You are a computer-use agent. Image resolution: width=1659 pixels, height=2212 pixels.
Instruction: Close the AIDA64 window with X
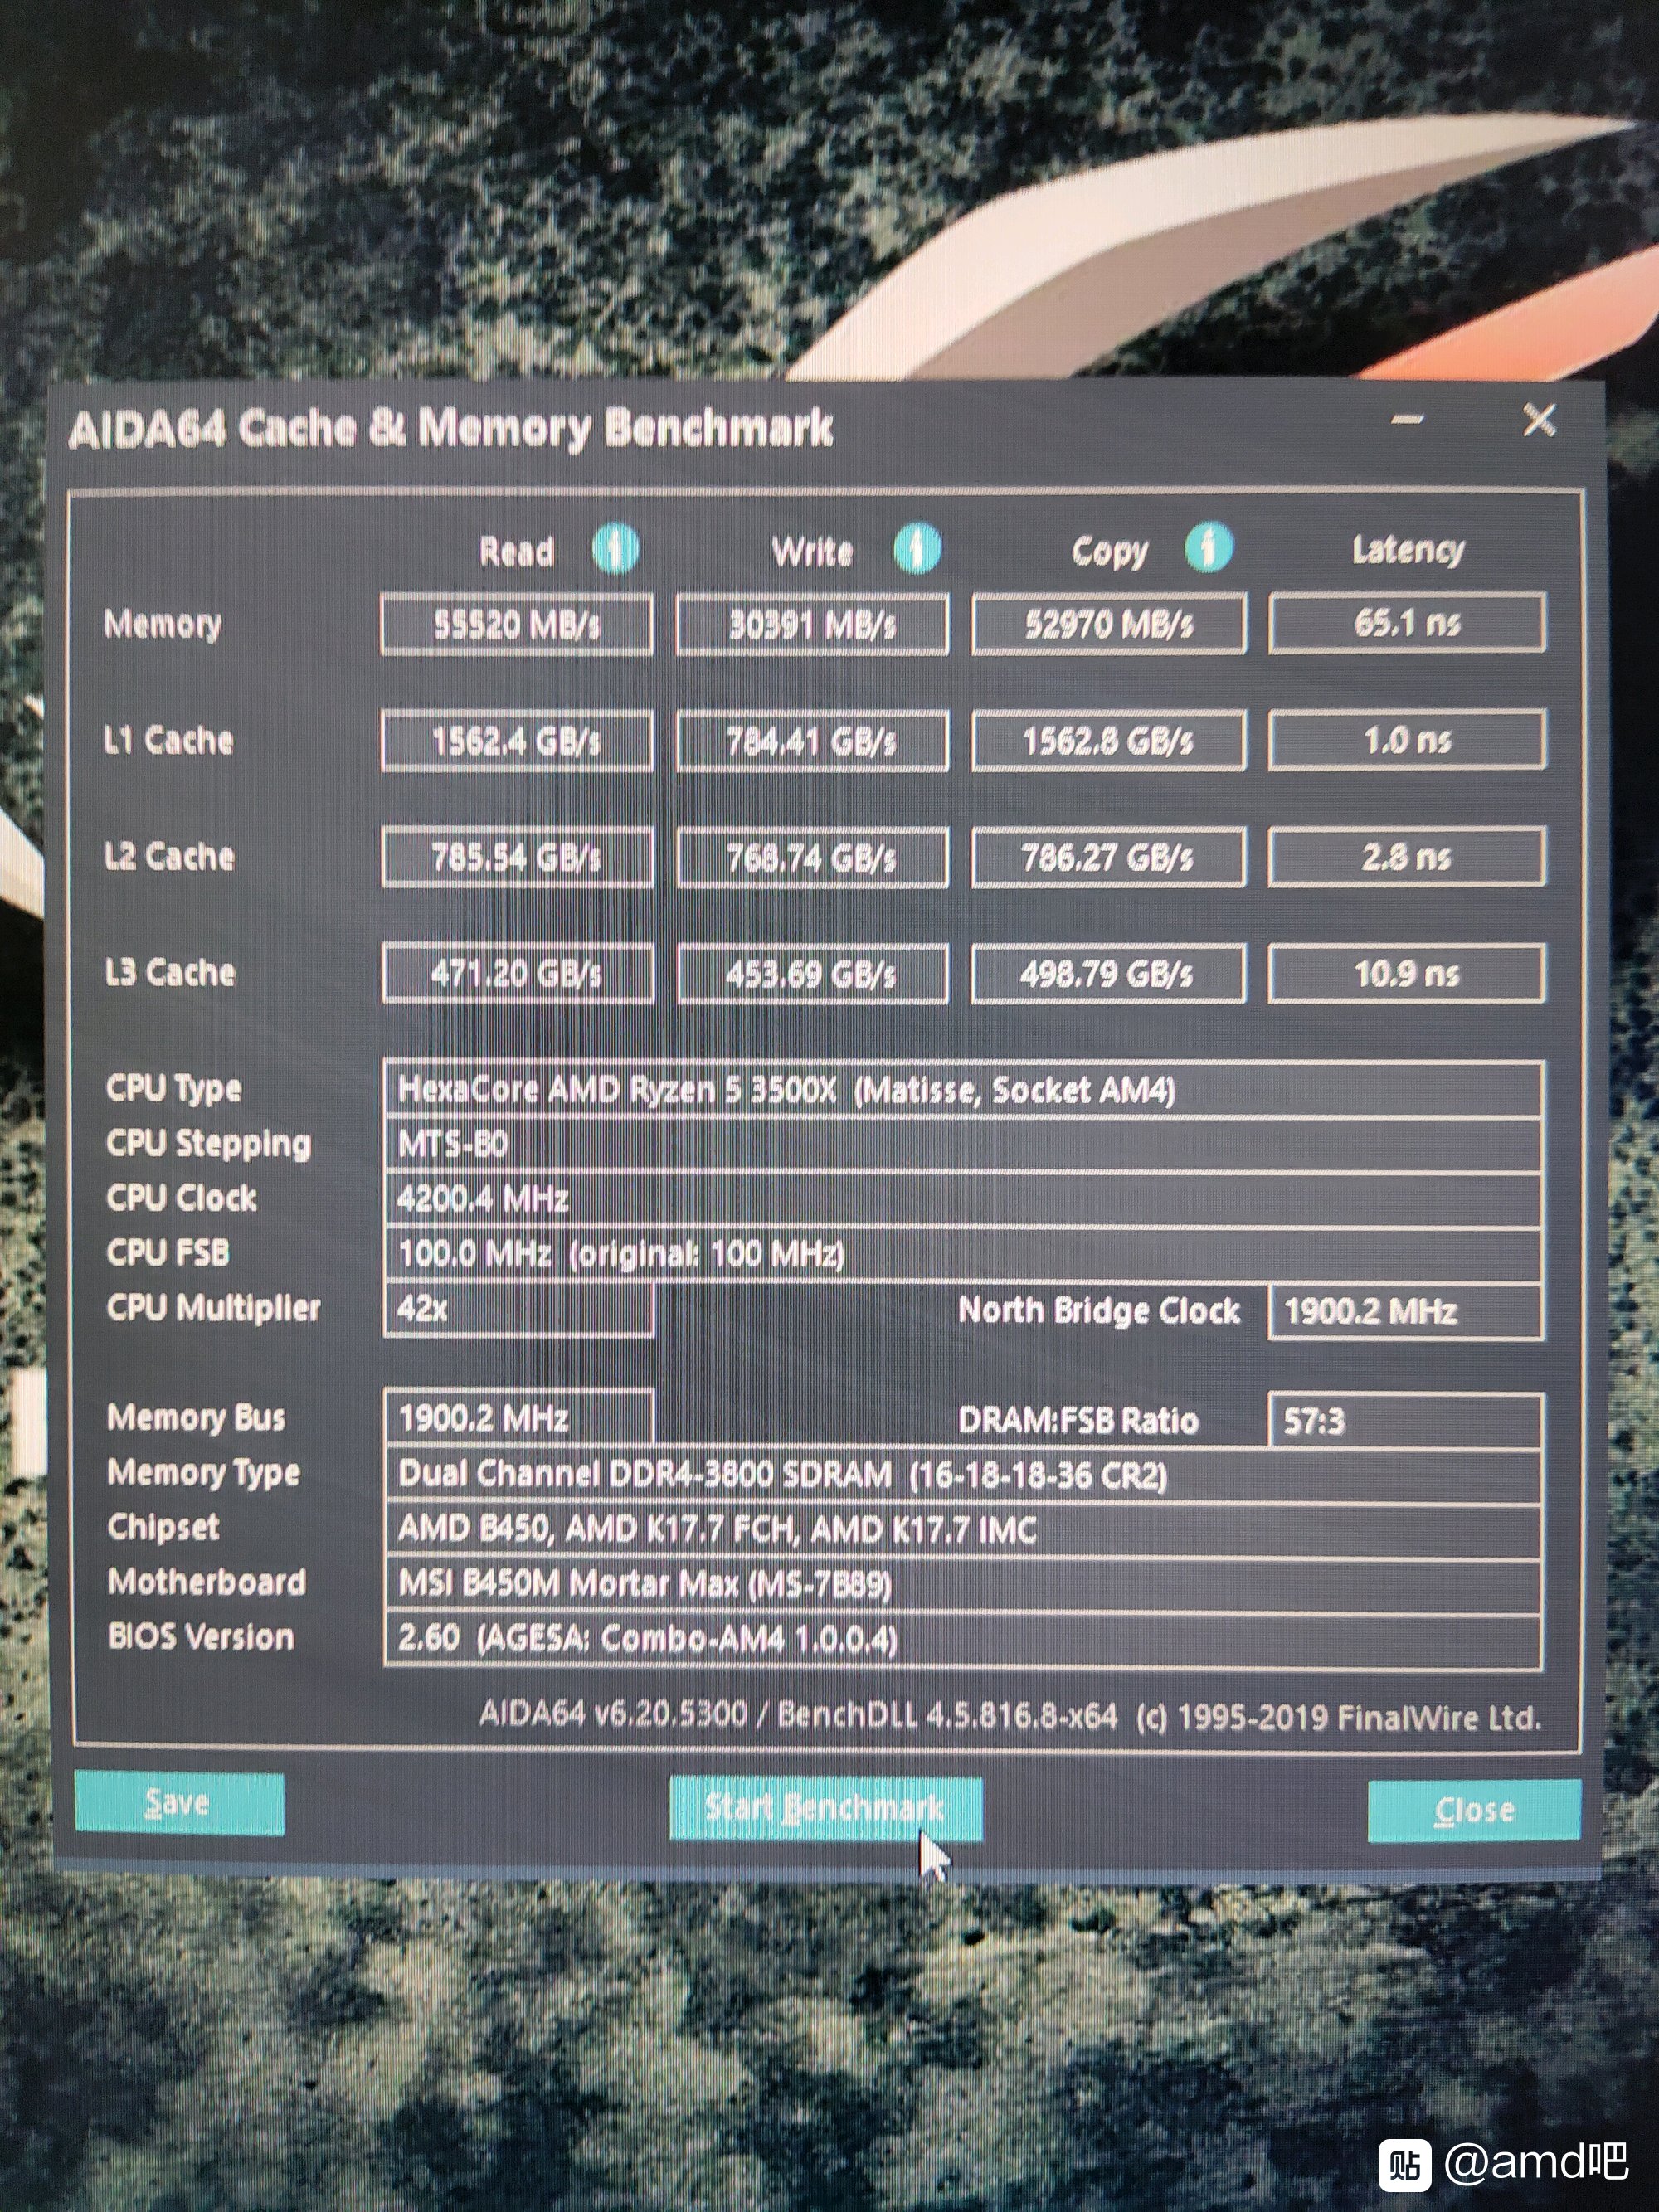[1540, 421]
